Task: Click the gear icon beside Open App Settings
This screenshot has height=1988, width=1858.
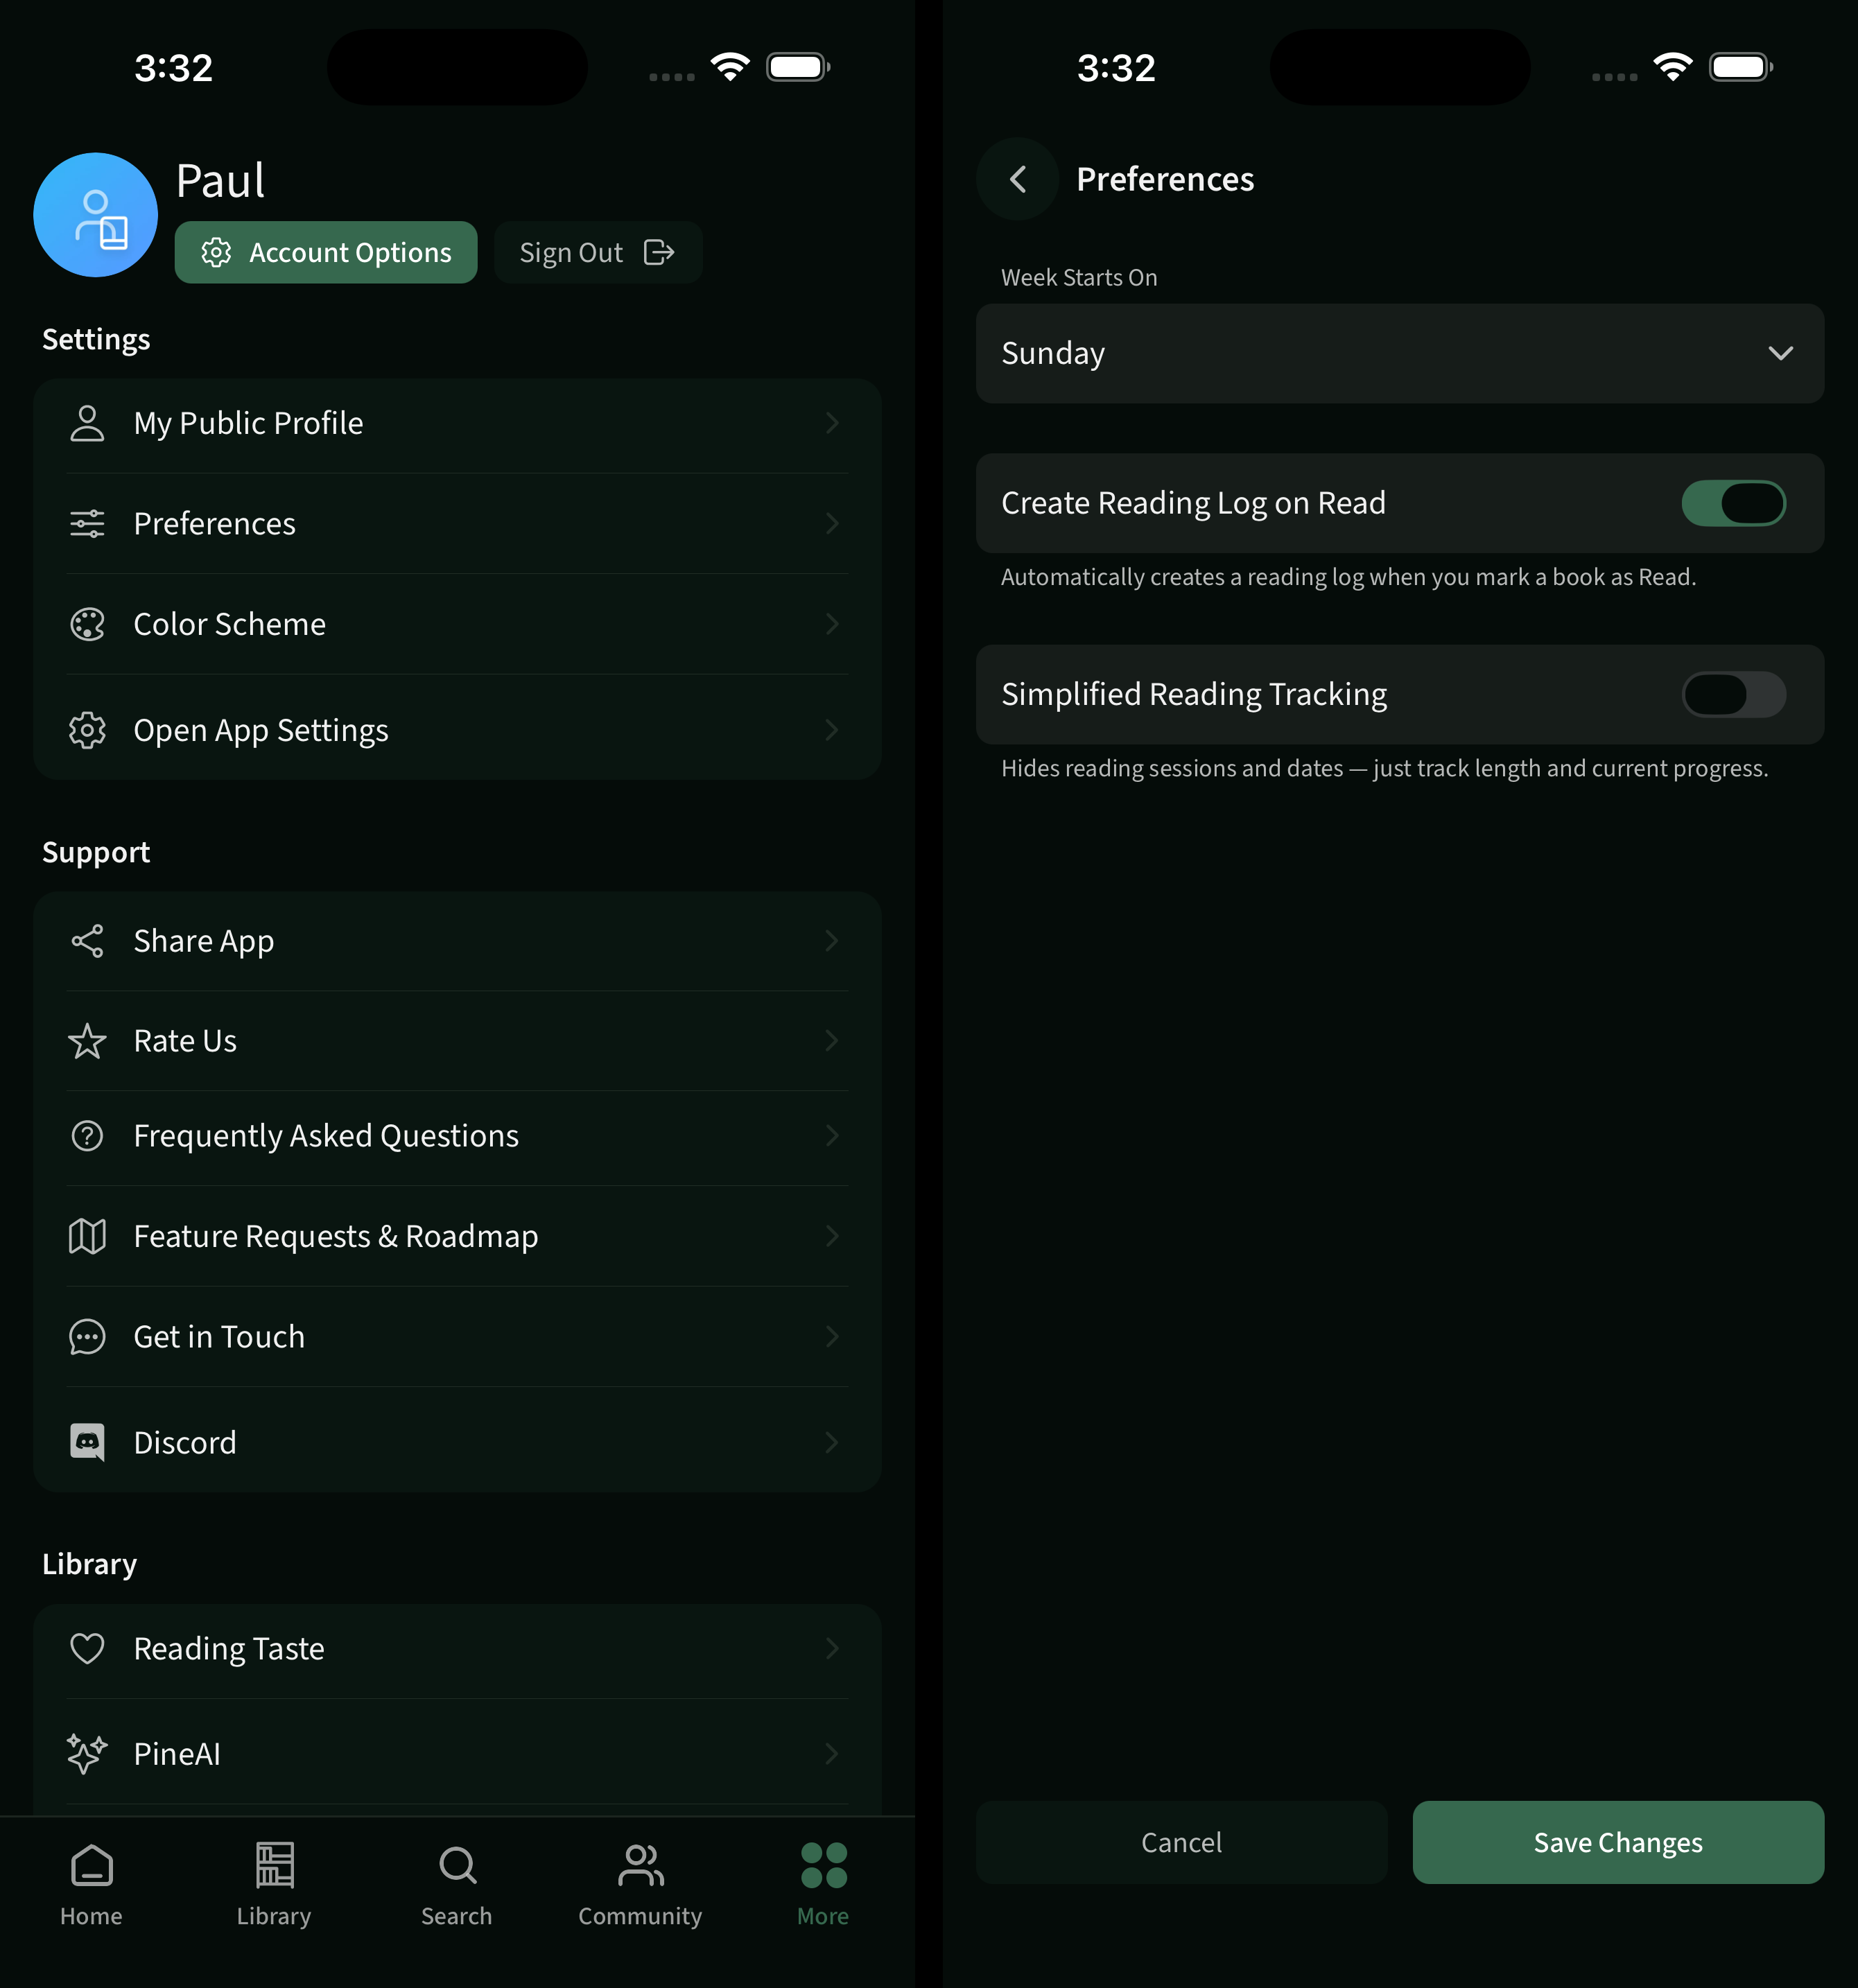Action: 87,730
